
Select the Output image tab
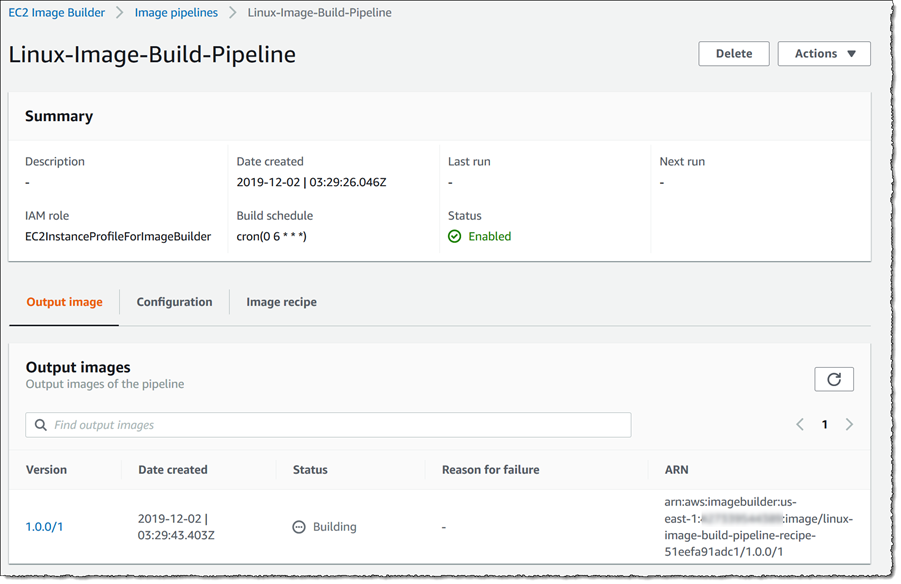(64, 302)
